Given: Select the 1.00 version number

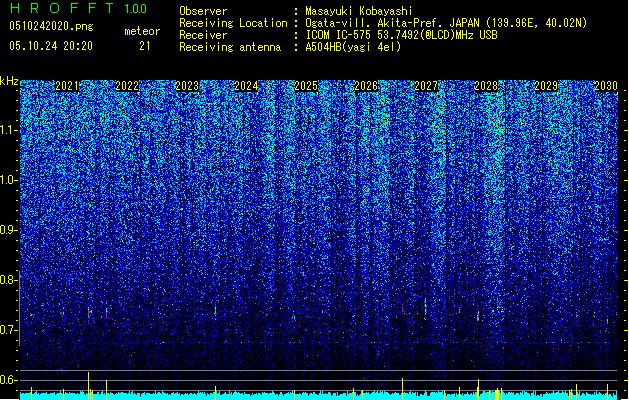Looking at the screenshot, I should point(136,8).
